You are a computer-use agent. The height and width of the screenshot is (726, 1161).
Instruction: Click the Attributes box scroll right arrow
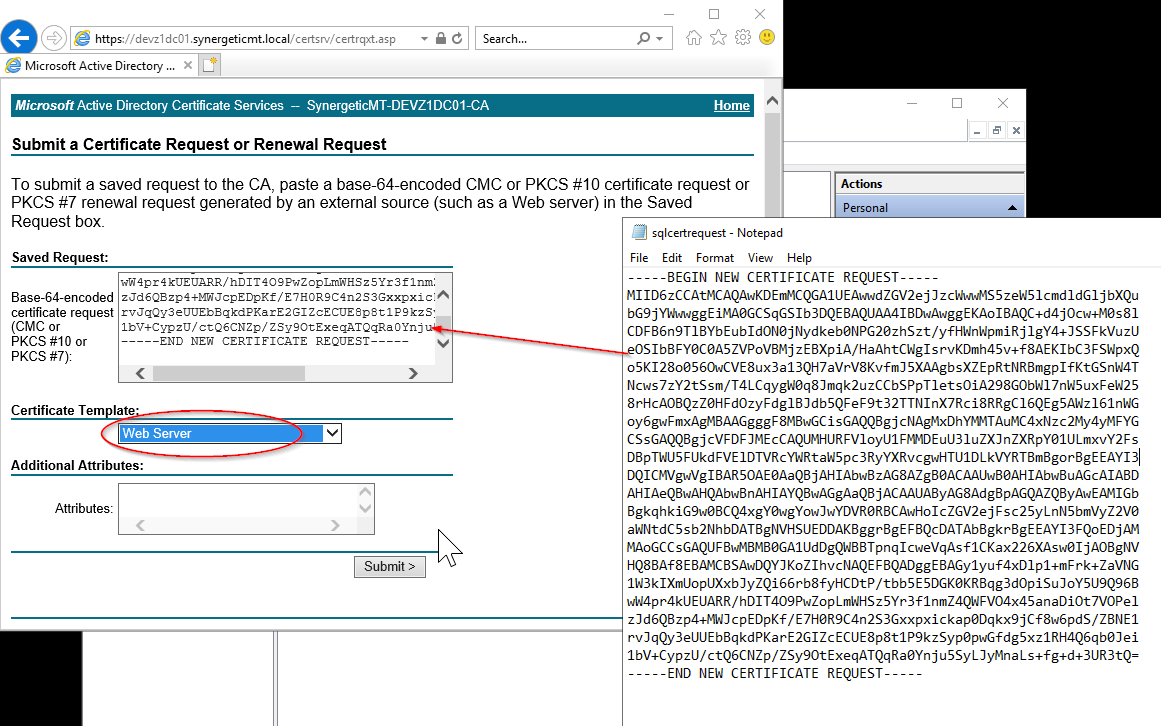click(x=335, y=525)
